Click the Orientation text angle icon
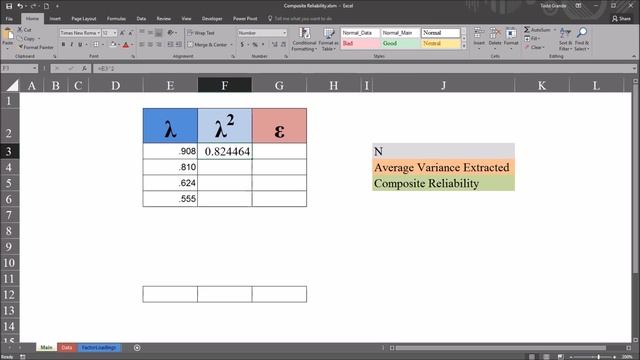This screenshot has height=360, width=640. point(171,32)
